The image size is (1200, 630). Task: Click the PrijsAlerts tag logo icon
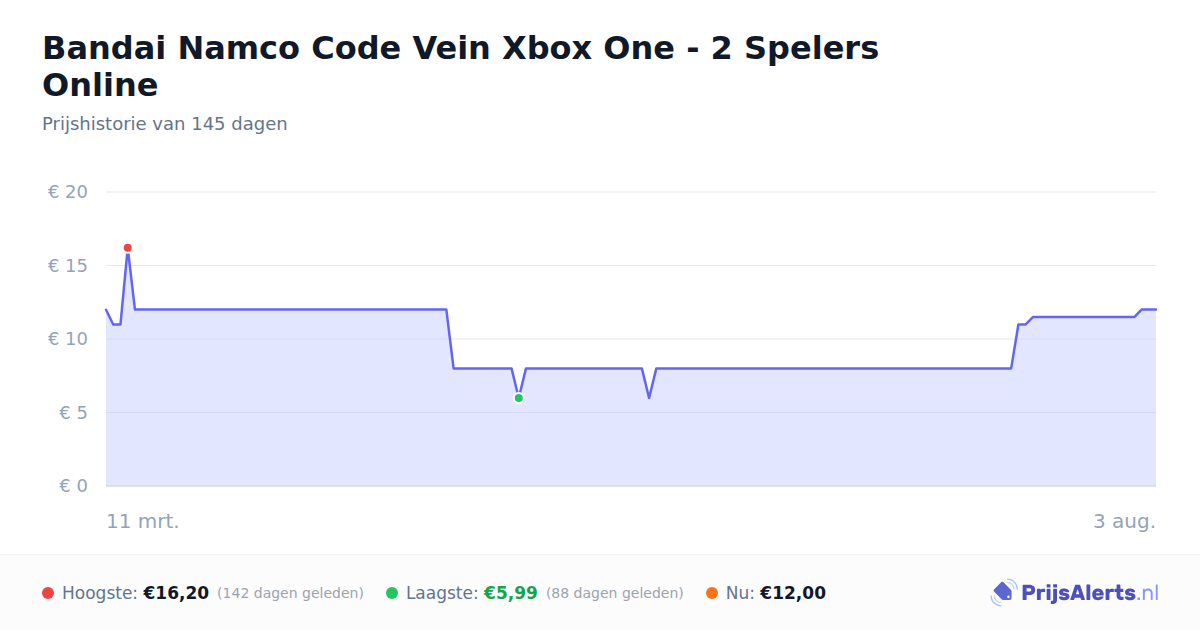pyautogui.click(x=1003, y=593)
